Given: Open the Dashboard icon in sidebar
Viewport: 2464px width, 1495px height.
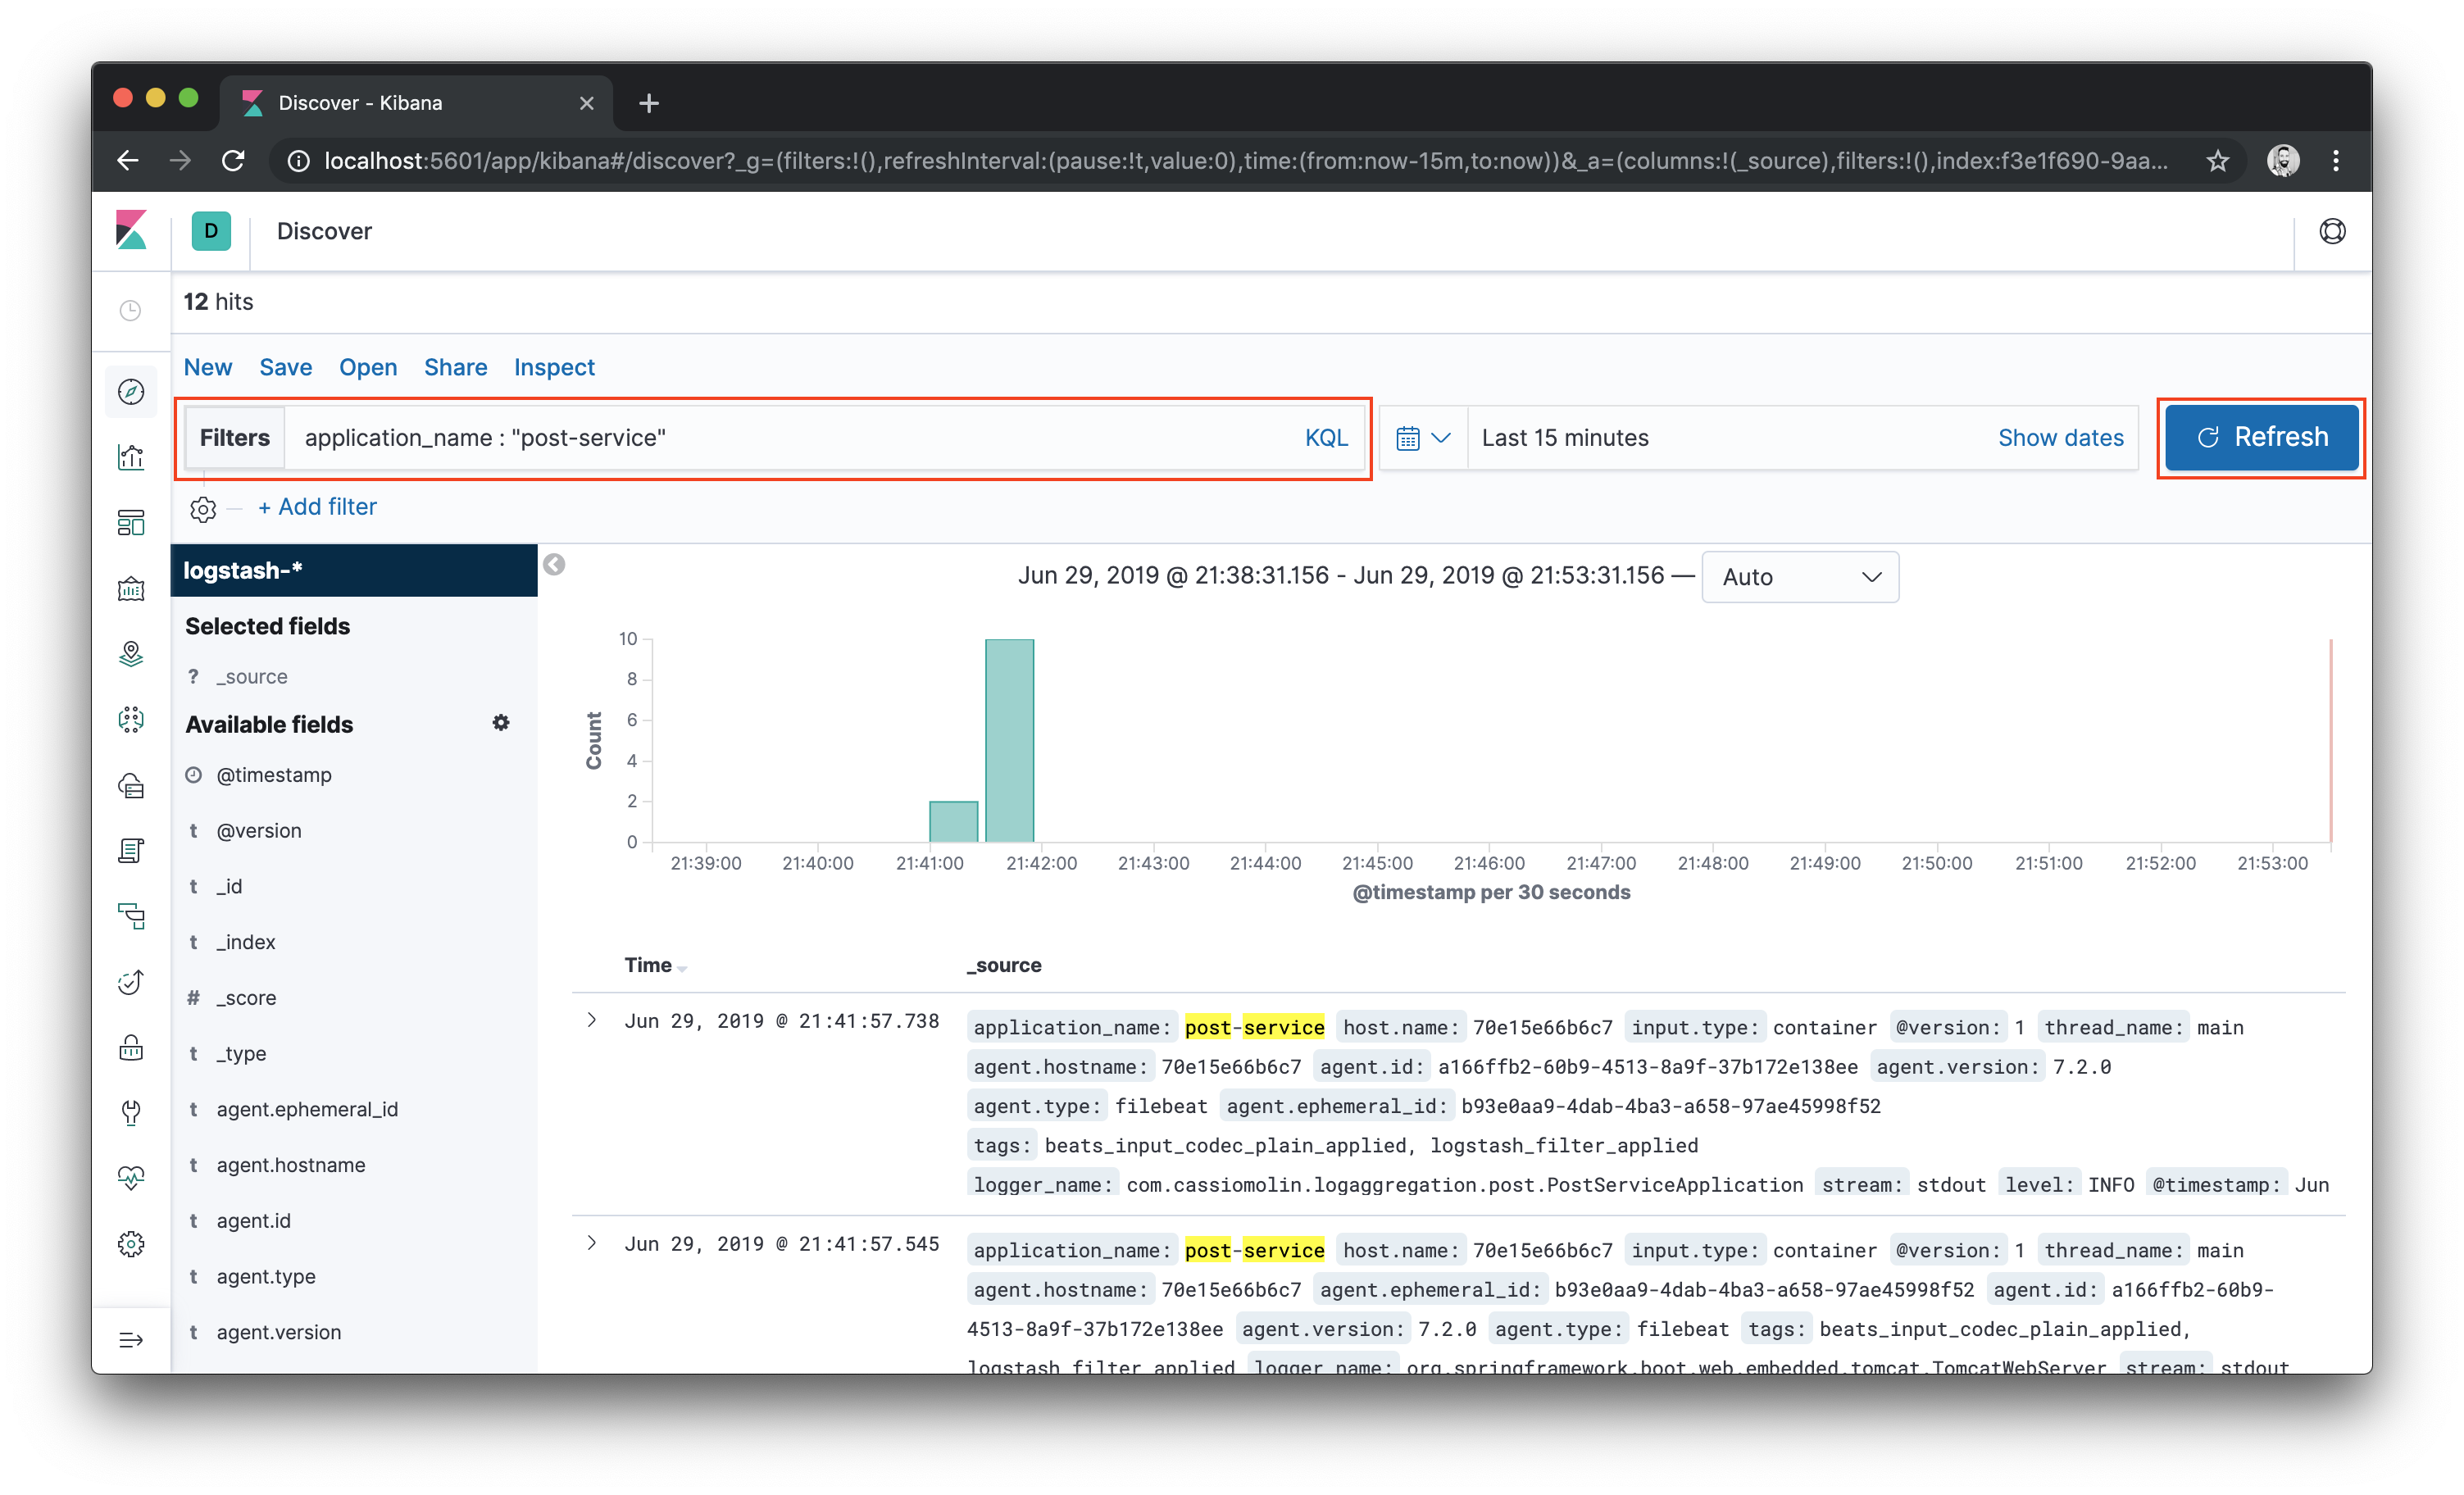Looking at the screenshot, I should click(131, 523).
